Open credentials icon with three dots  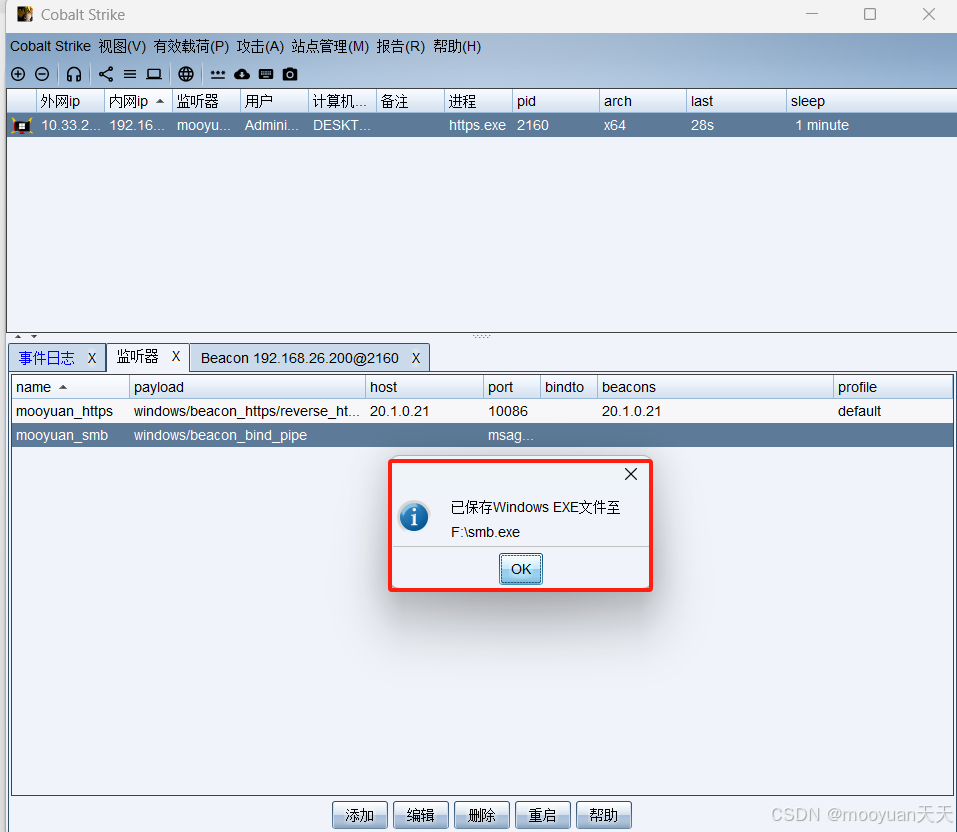(x=218, y=74)
